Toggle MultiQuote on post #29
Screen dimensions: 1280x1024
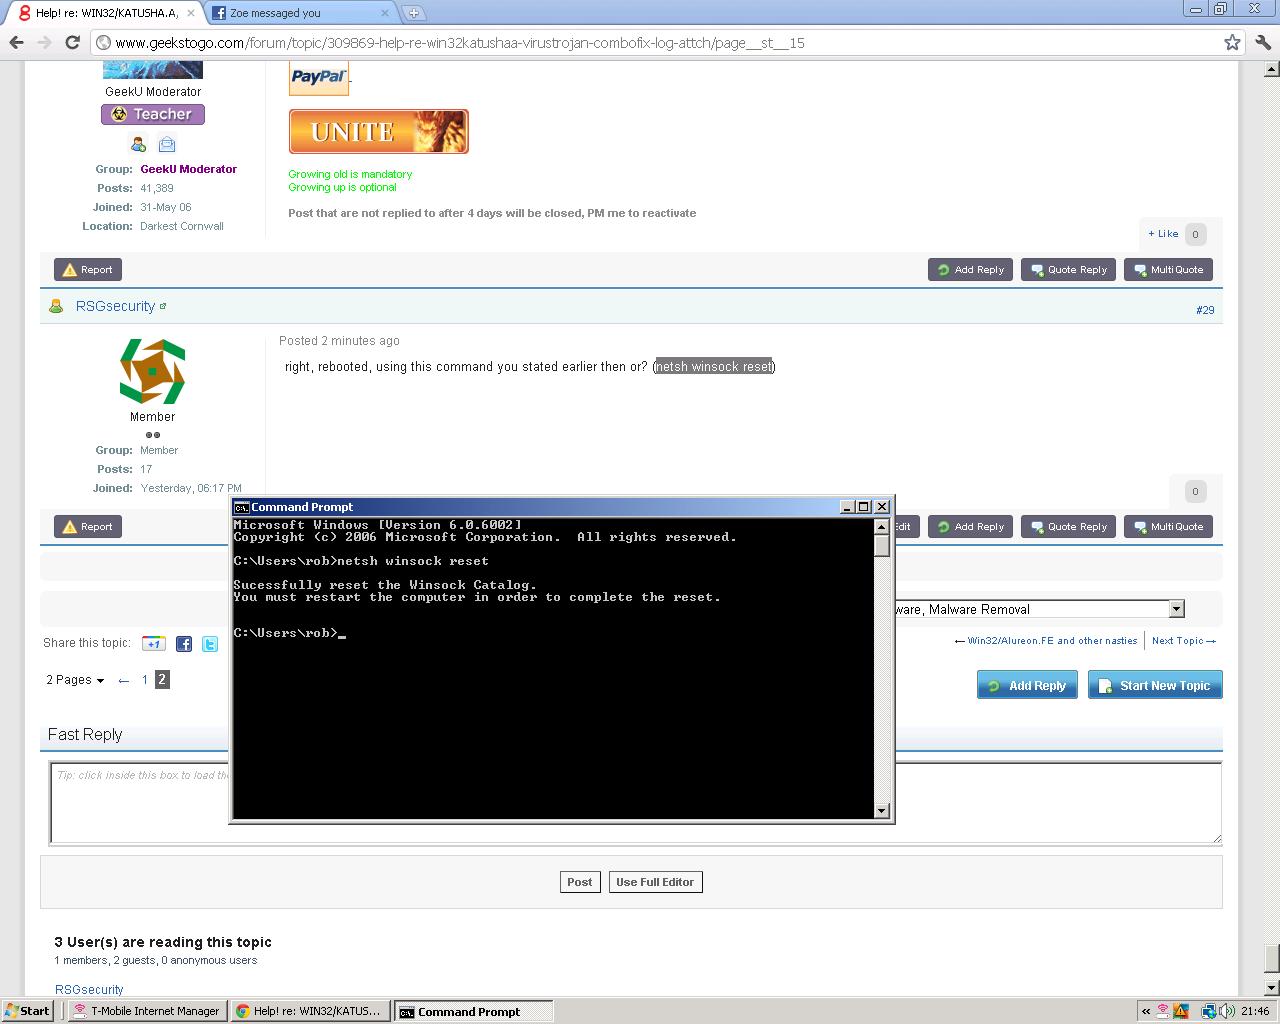[x=1168, y=527]
